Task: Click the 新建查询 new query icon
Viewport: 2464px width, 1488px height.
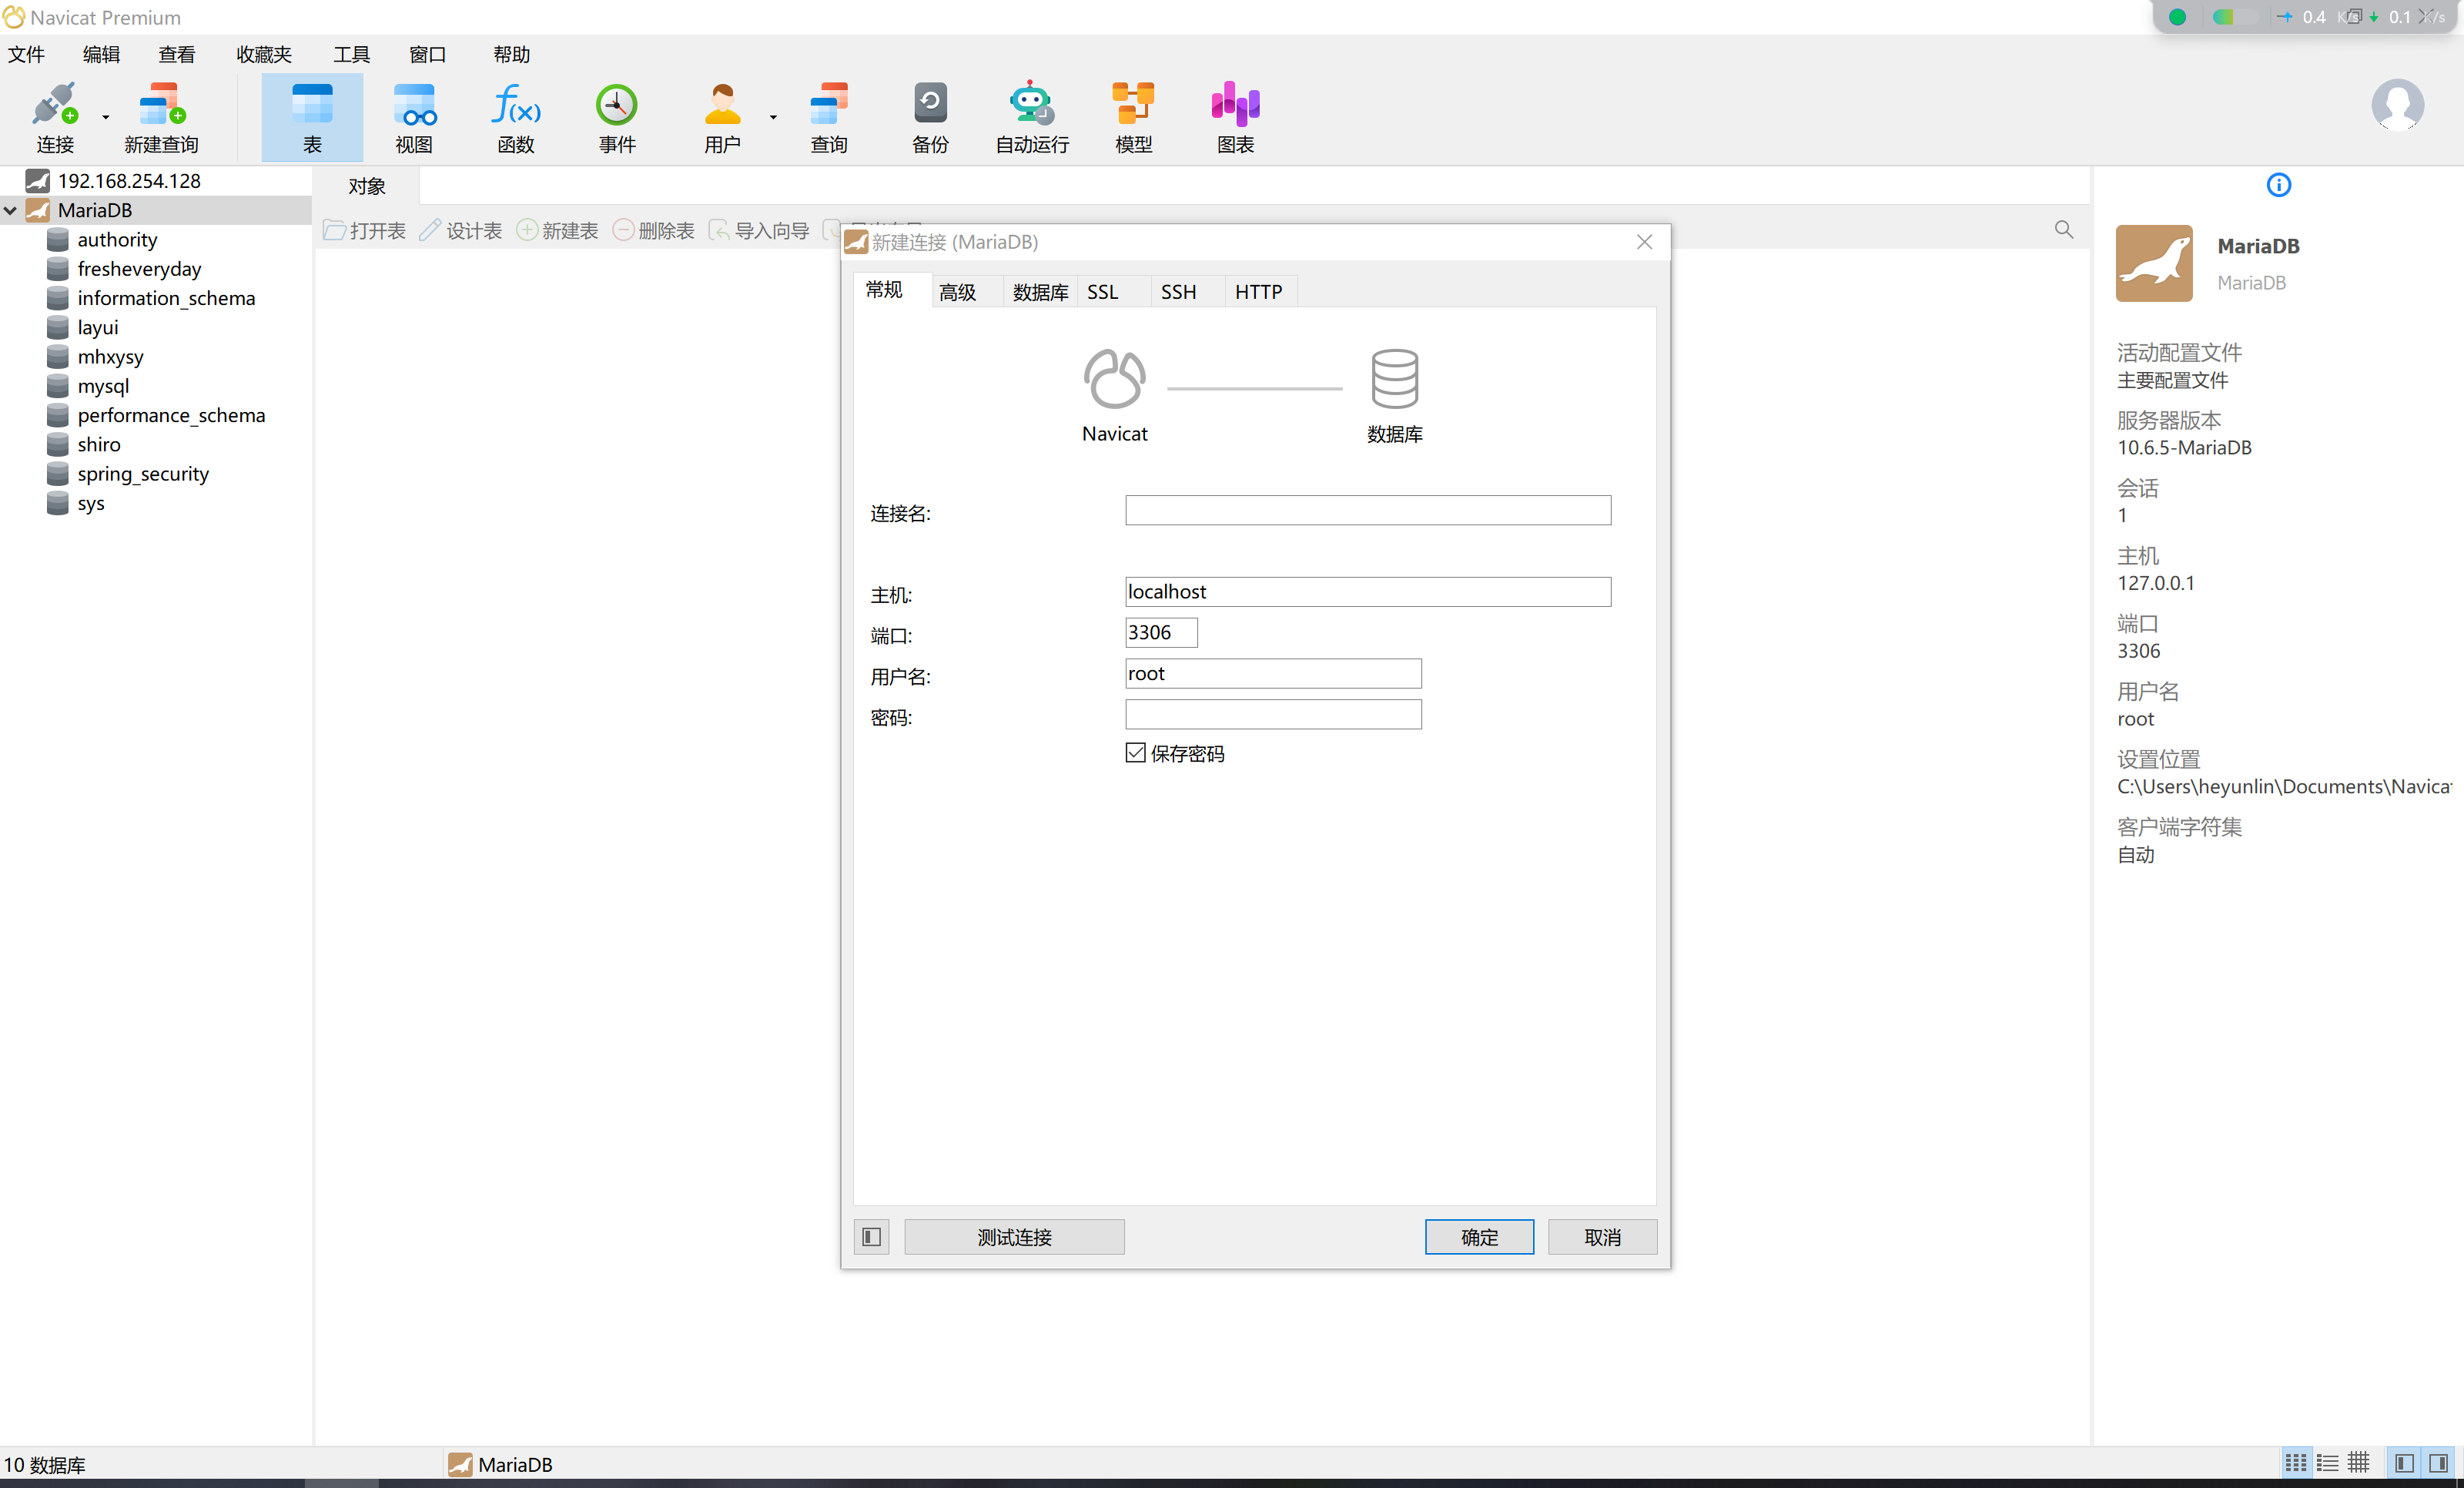Action: (161, 117)
